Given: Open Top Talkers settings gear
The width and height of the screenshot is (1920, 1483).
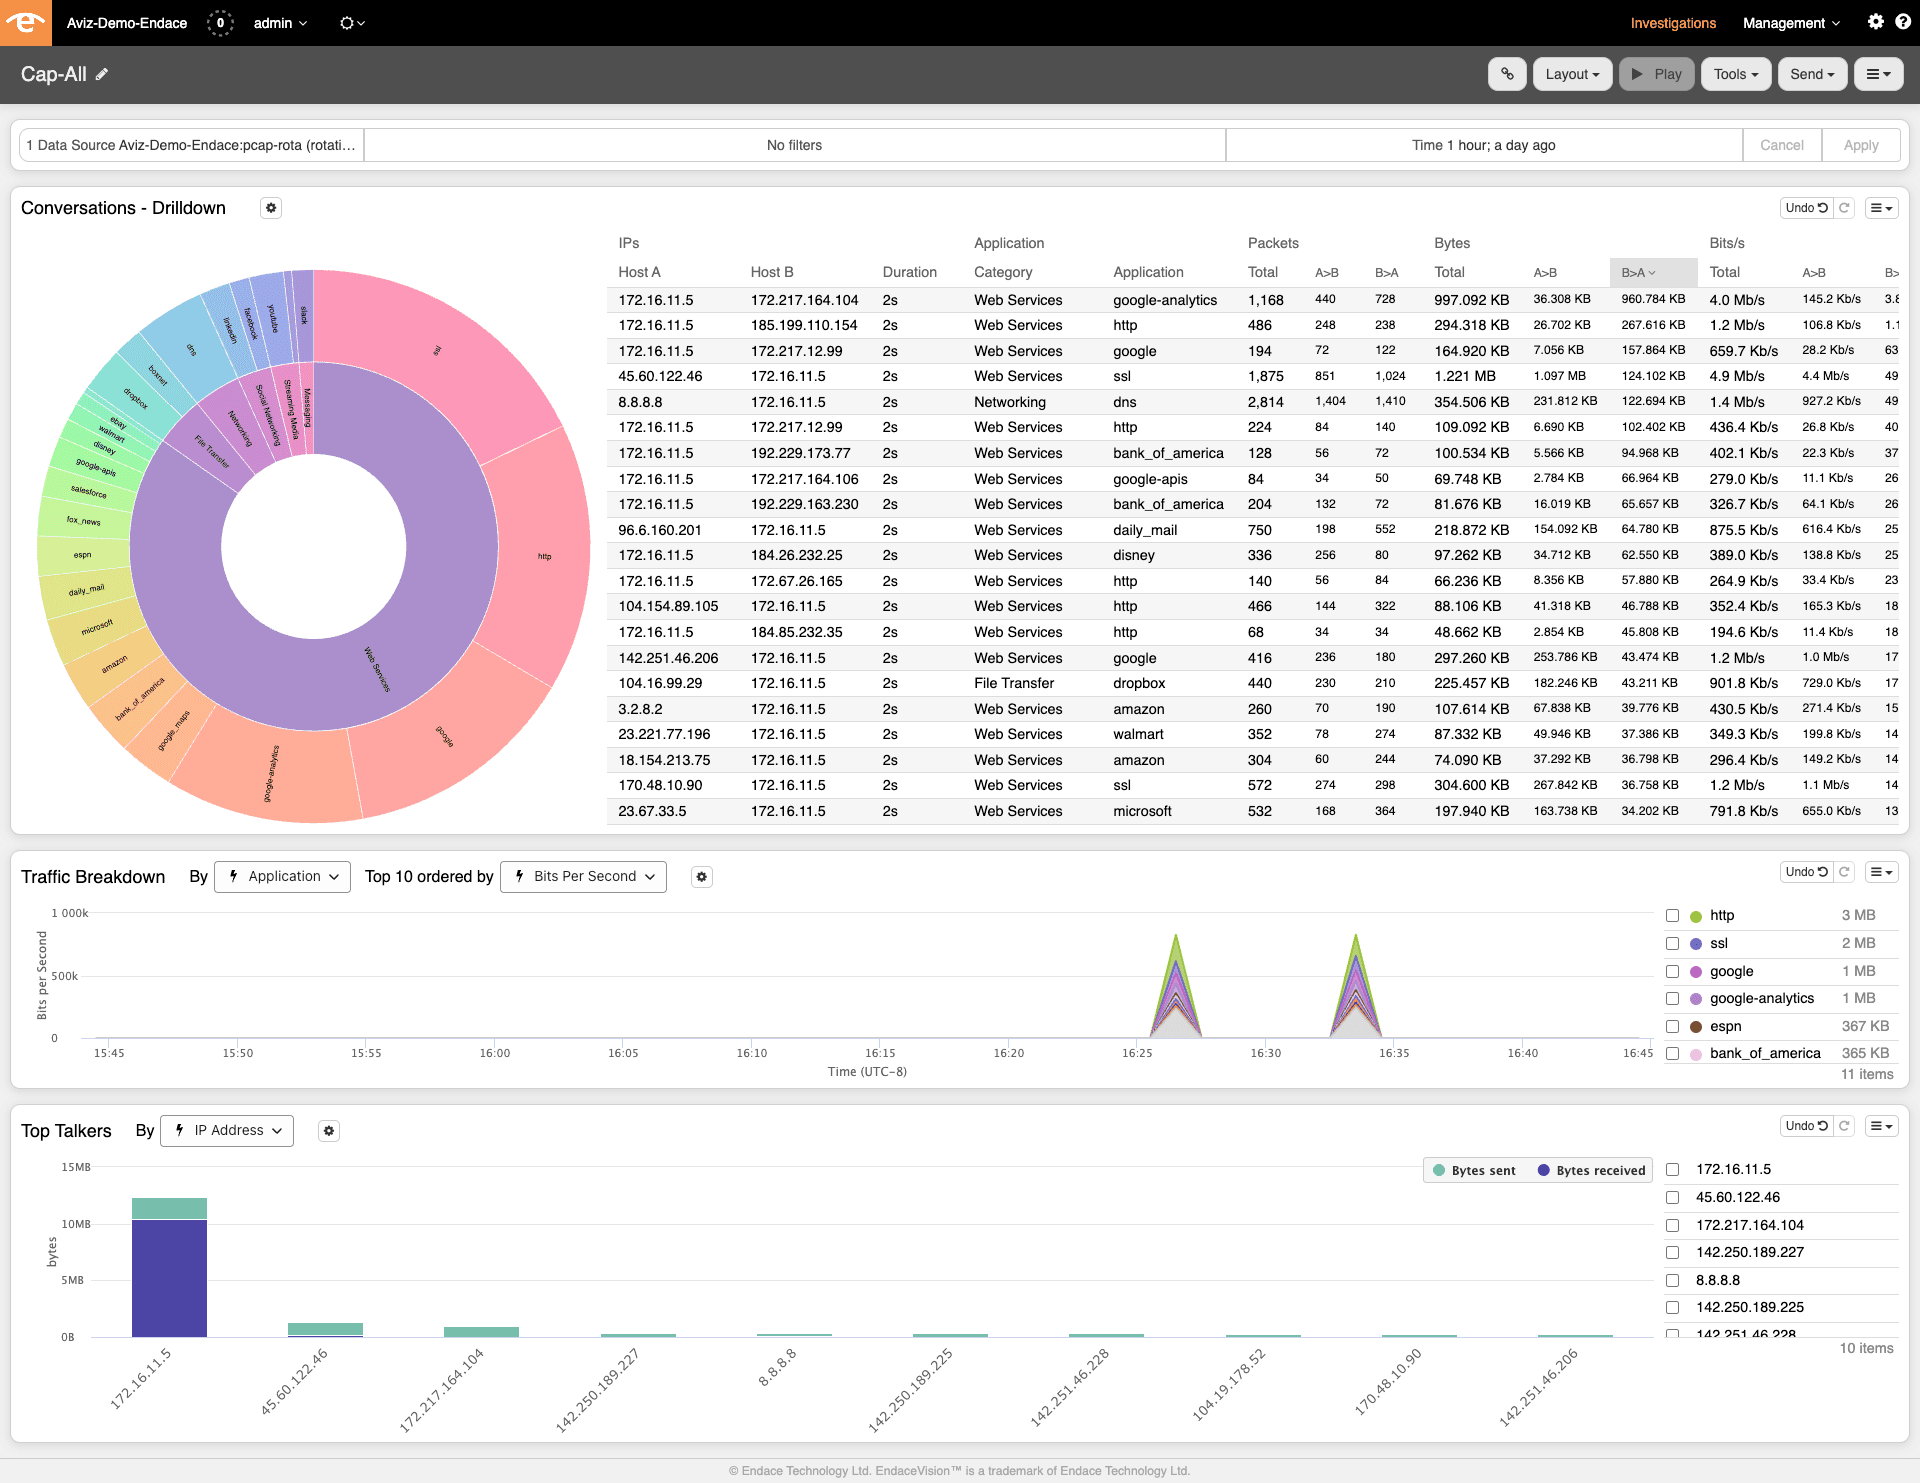Looking at the screenshot, I should point(329,1131).
